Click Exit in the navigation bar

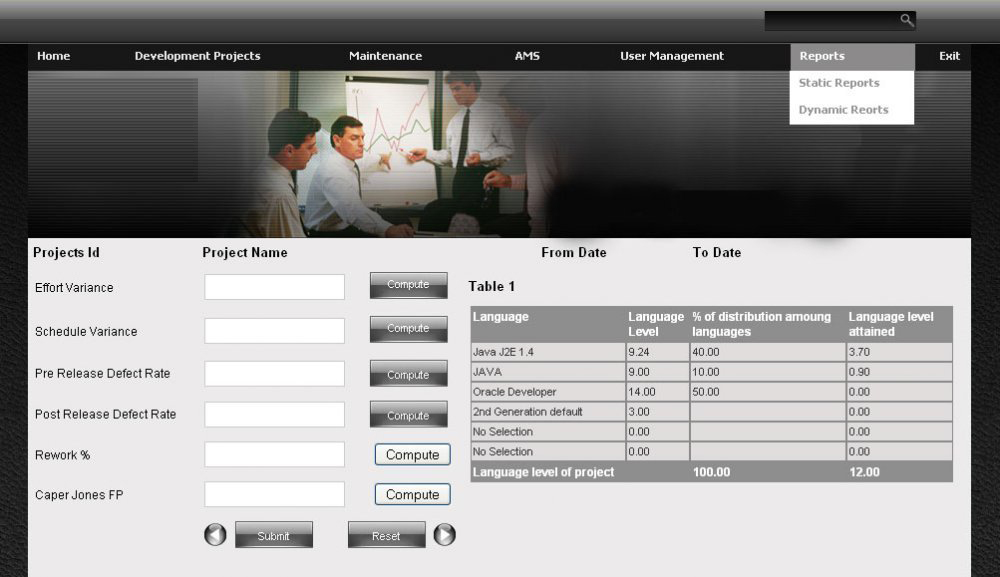[x=949, y=56]
